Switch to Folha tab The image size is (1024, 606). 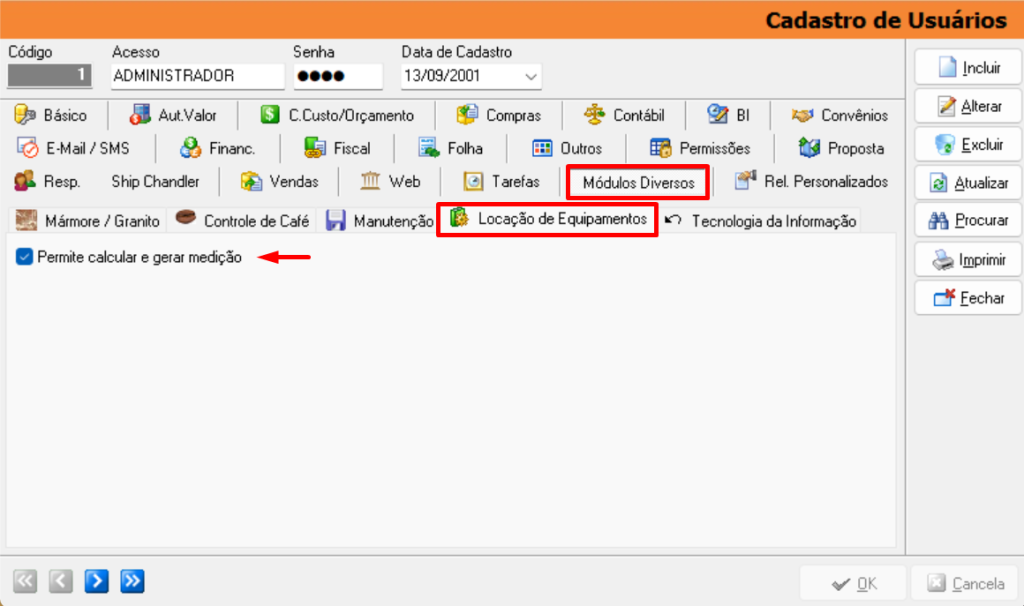[451, 148]
